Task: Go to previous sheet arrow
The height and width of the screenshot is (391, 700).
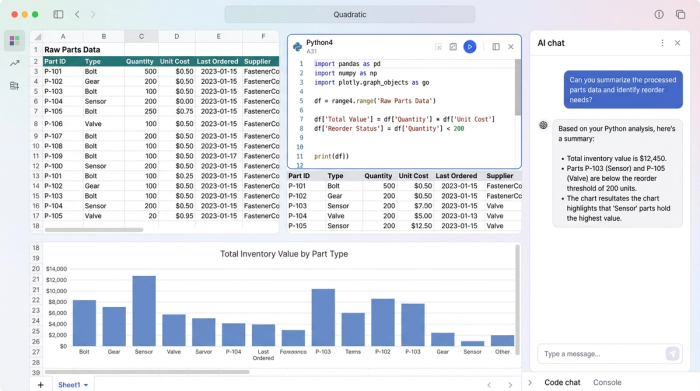Action: [489, 385]
